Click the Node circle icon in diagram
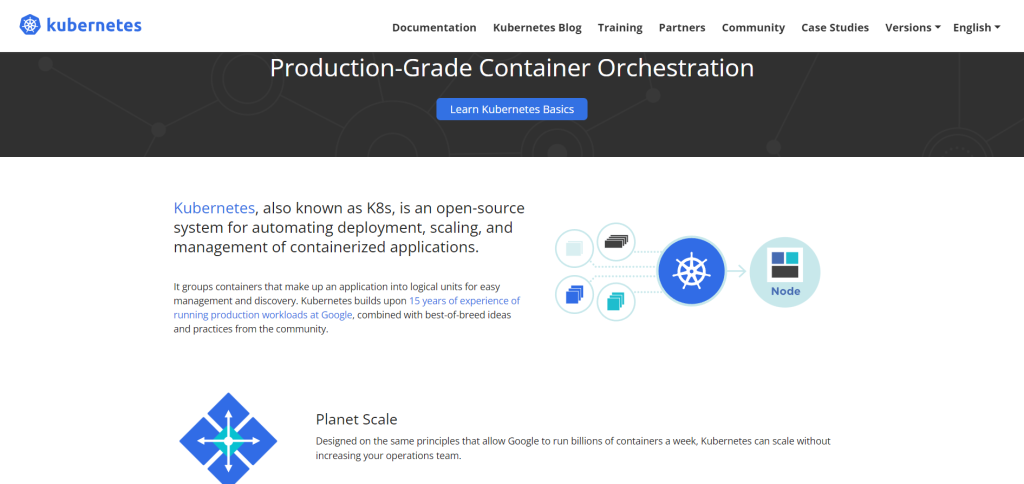Viewport: 1024px width, 484px height. pos(785,272)
